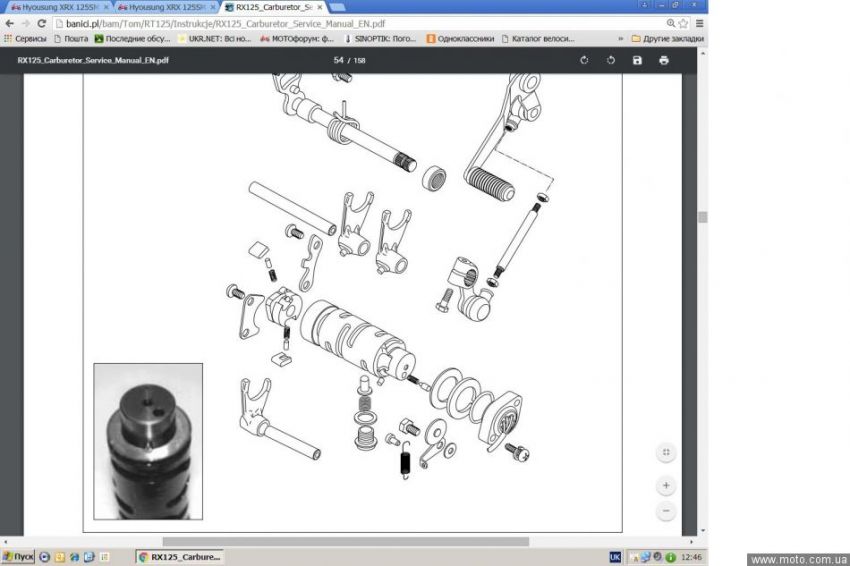Switch the UK keyboard language indicator

[x=615, y=557]
